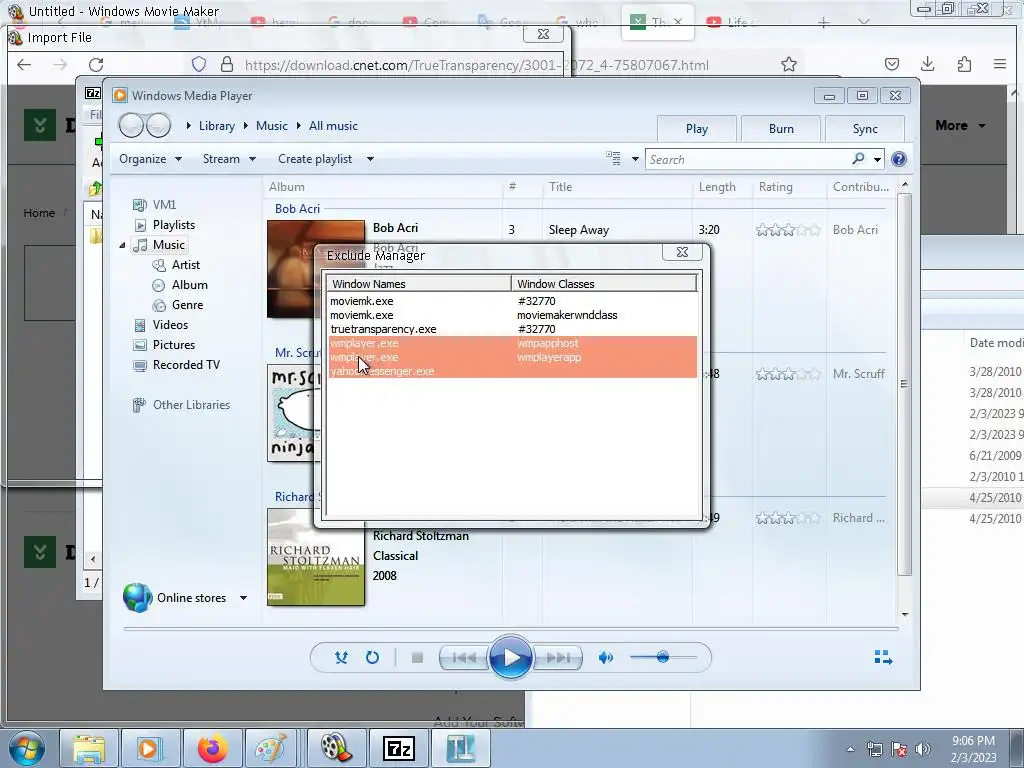Switch to the Burn tab
Image resolution: width=1024 pixels, height=768 pixels.
[781, 129]
